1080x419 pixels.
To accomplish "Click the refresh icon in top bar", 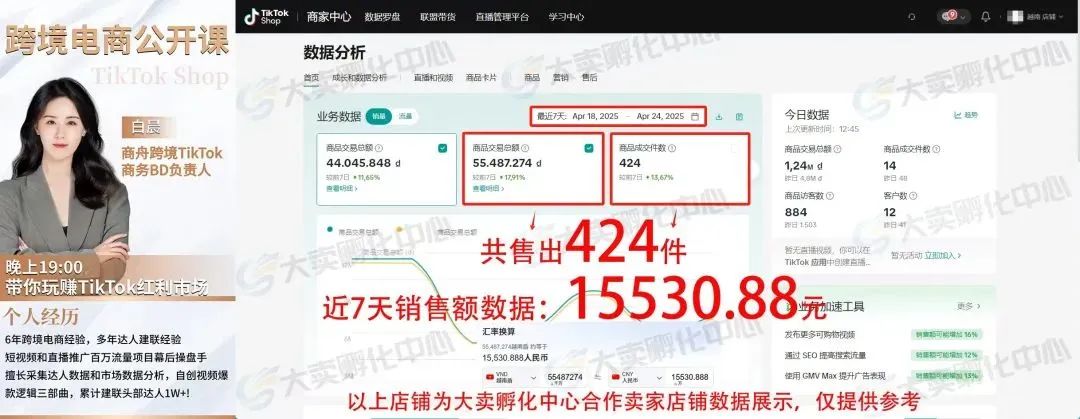I will point(912,17).
